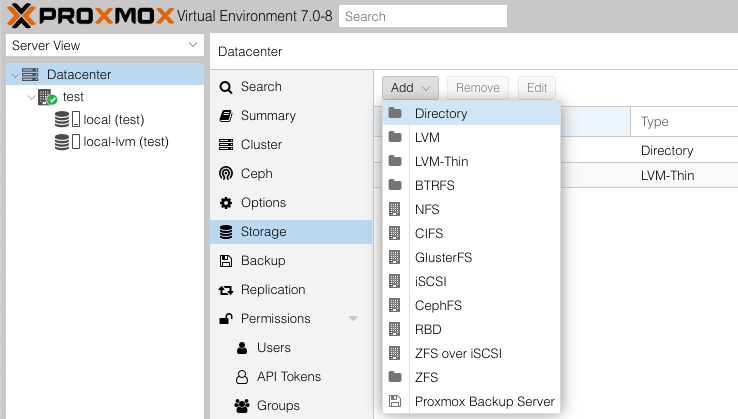Click the Ceph logo icon

pos(226,174)
